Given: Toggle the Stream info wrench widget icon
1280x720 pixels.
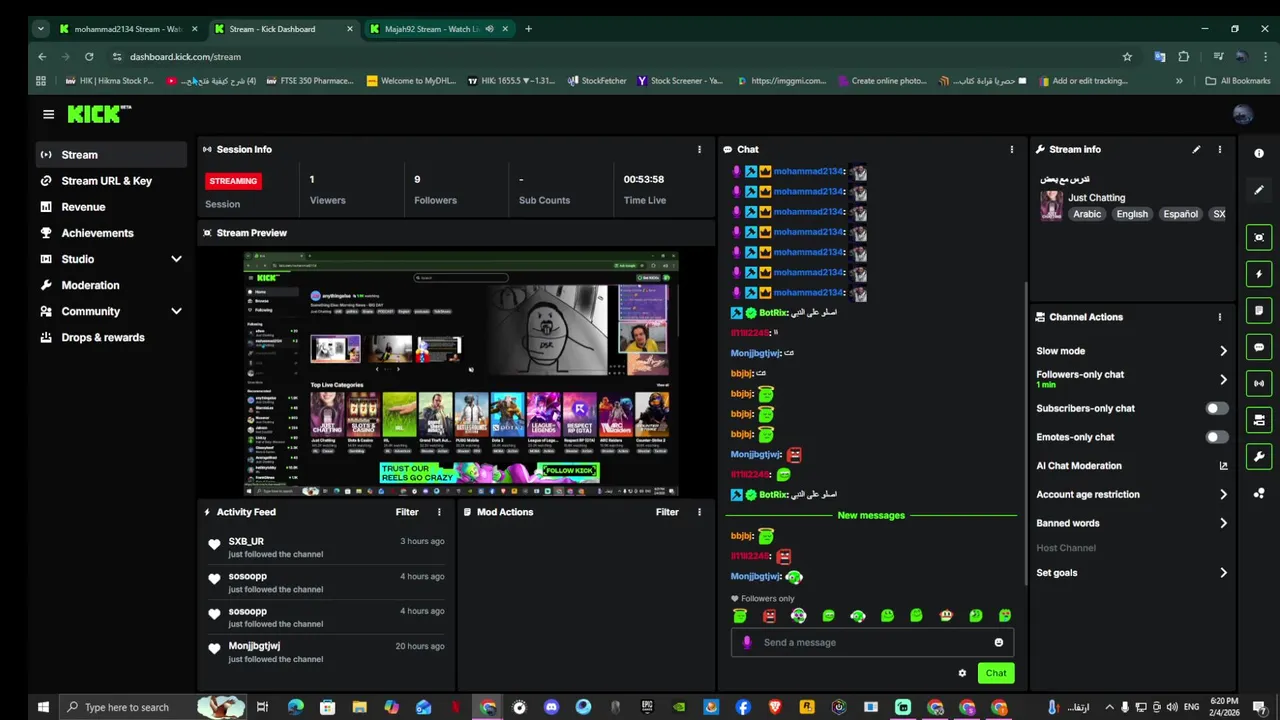Looking at the screenshot, I should pos(1259,457).
